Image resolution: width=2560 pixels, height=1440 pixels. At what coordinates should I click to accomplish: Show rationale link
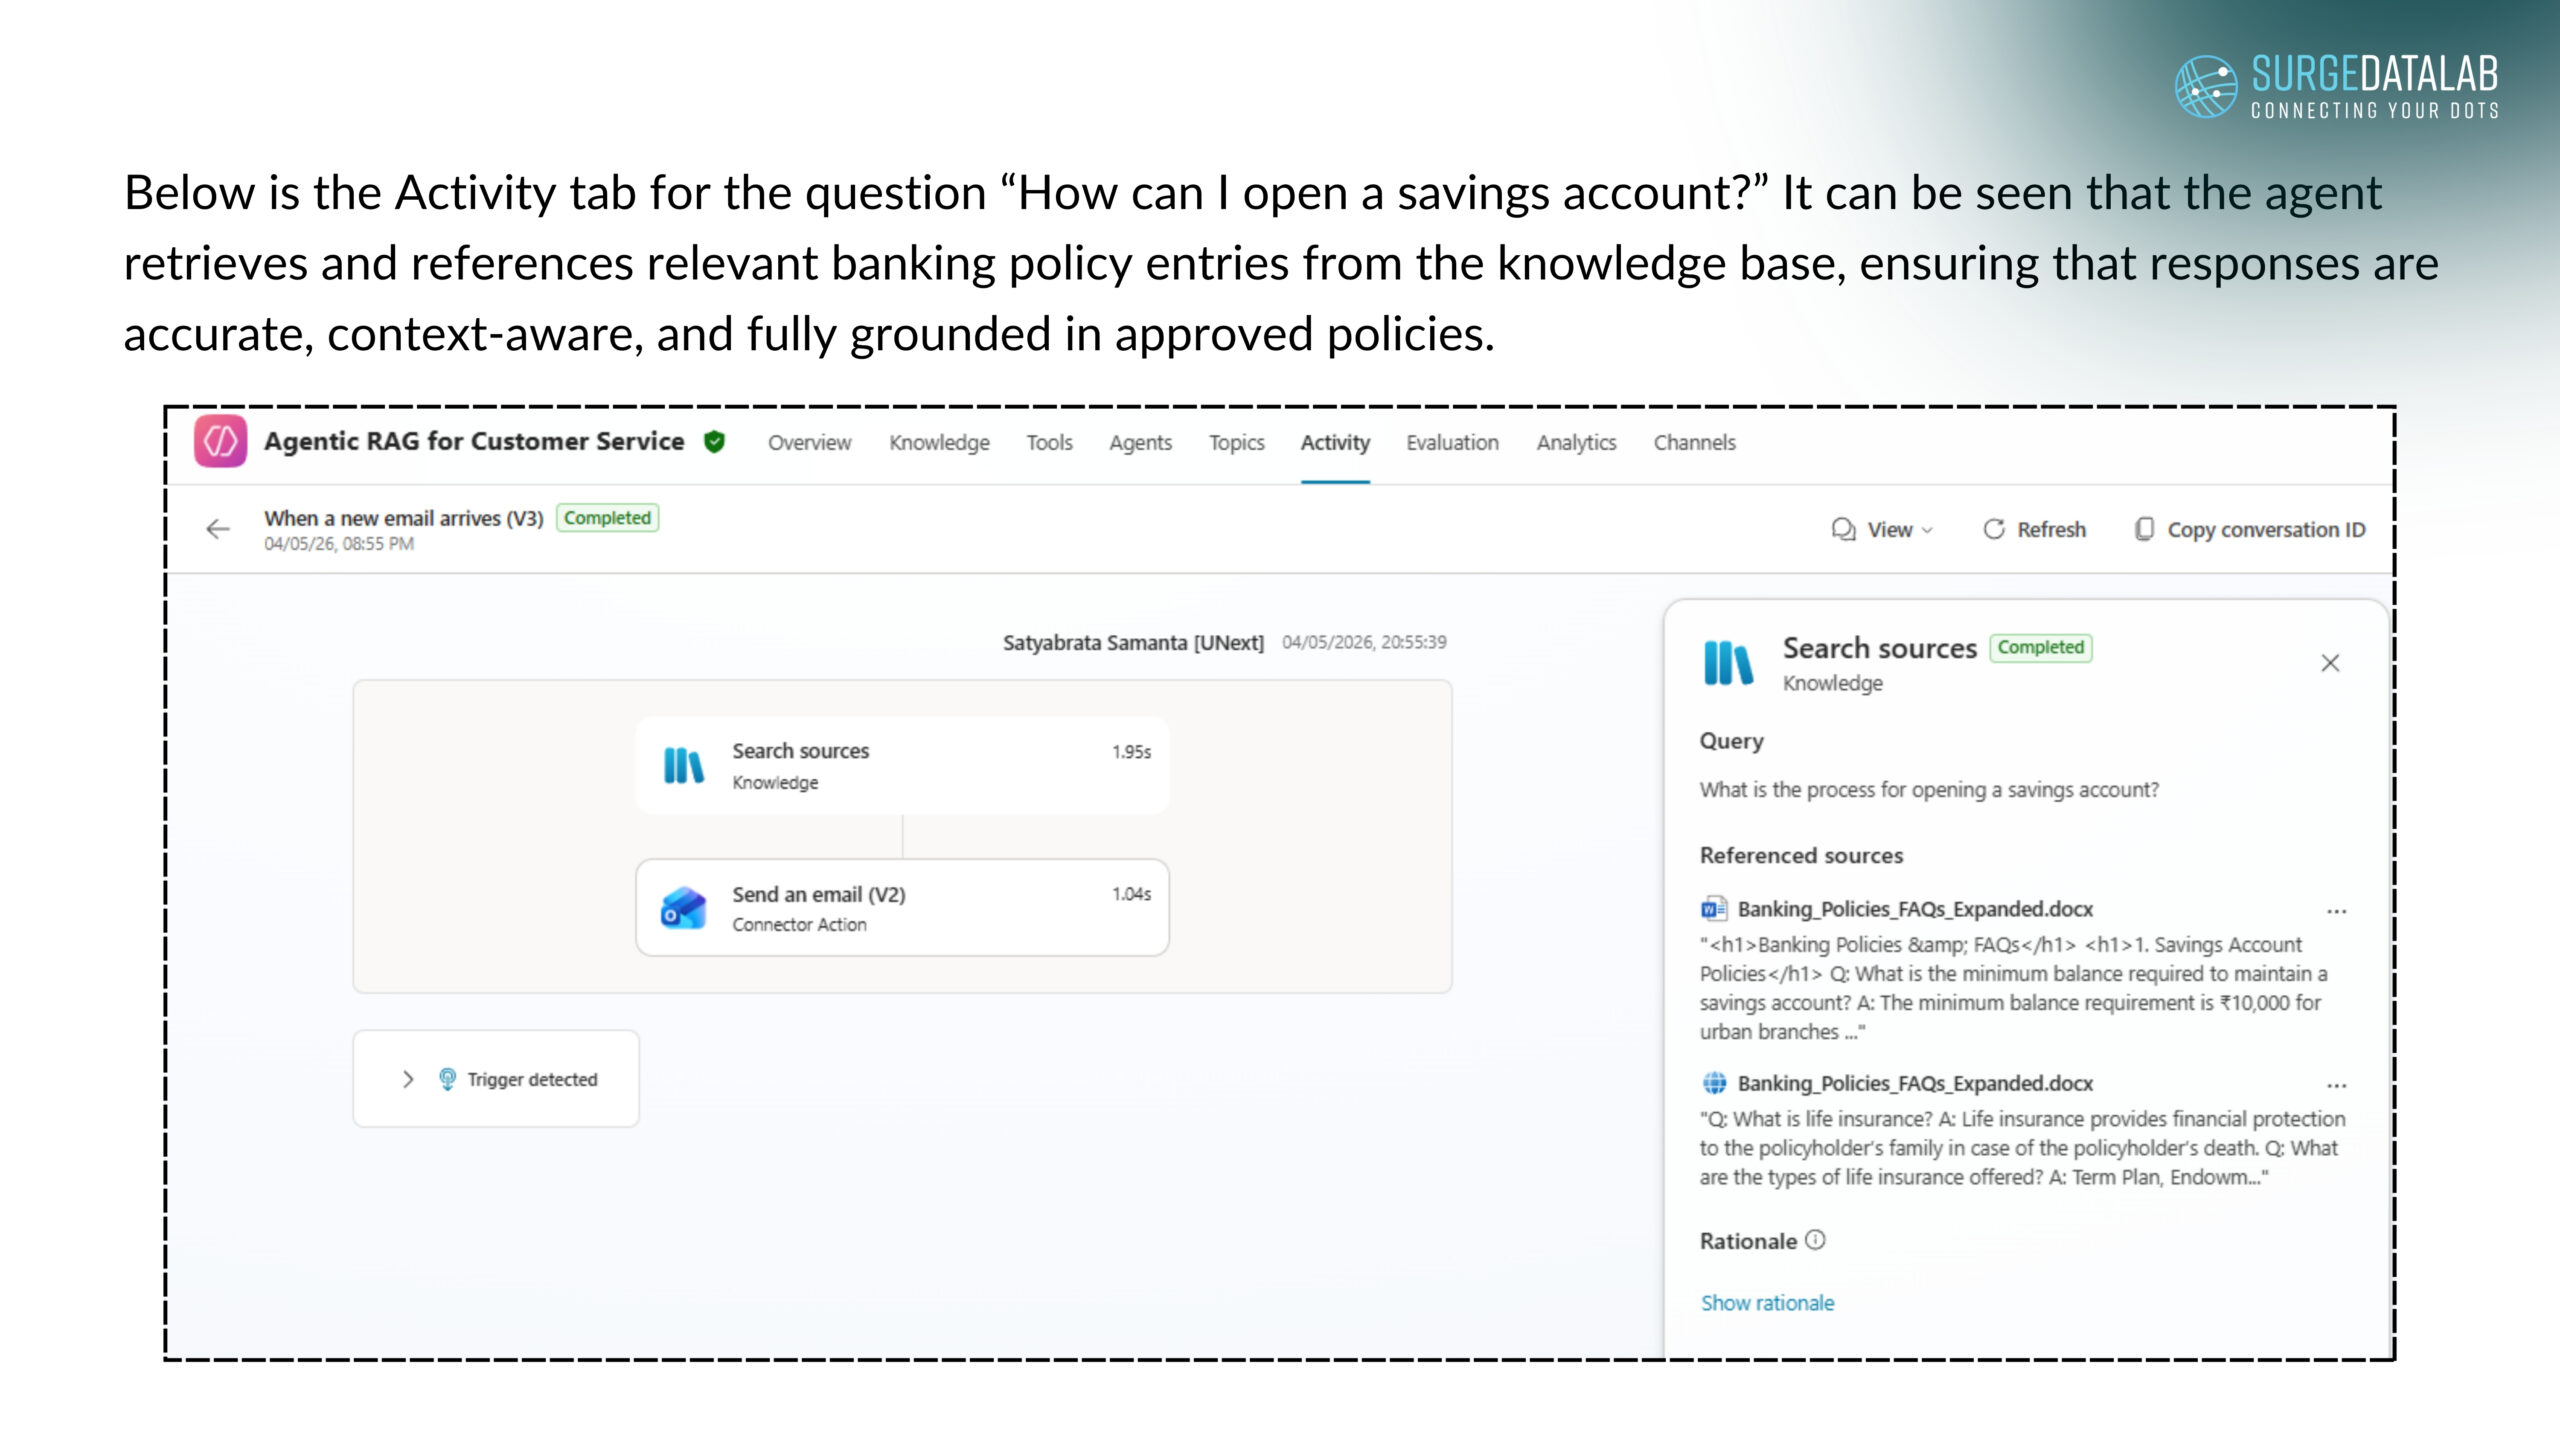coord(1767,1303)
